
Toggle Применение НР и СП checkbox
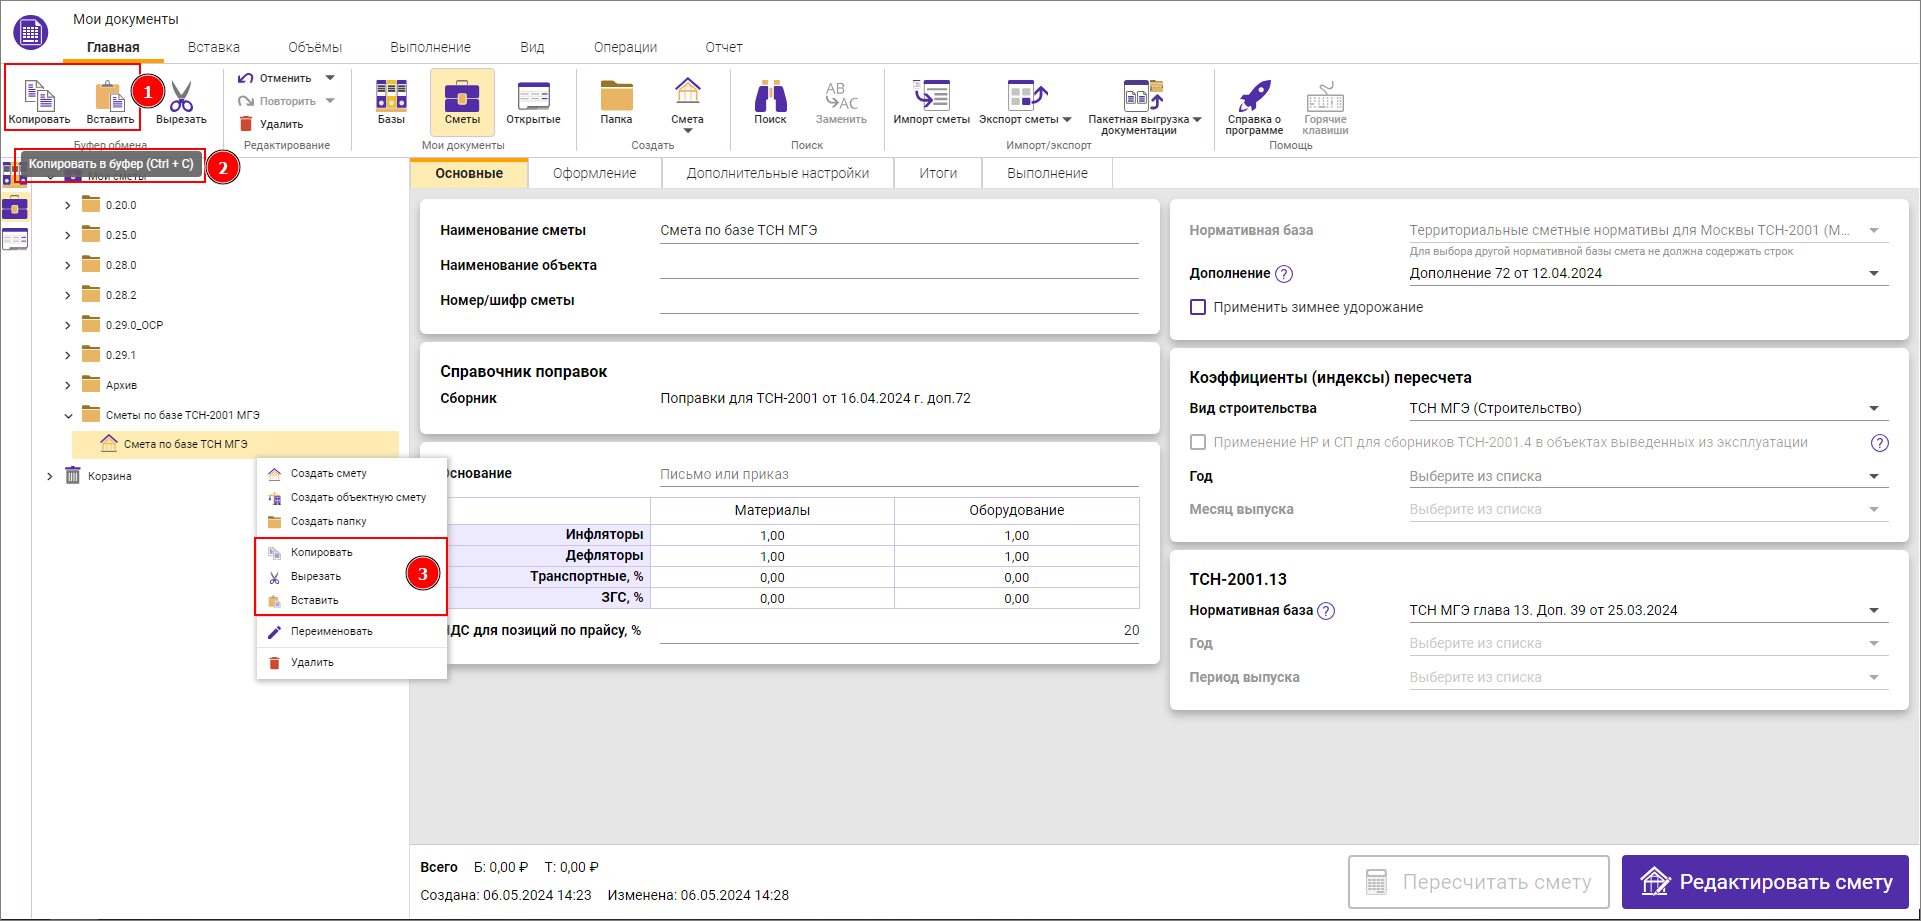click(x=1198, y=442)
